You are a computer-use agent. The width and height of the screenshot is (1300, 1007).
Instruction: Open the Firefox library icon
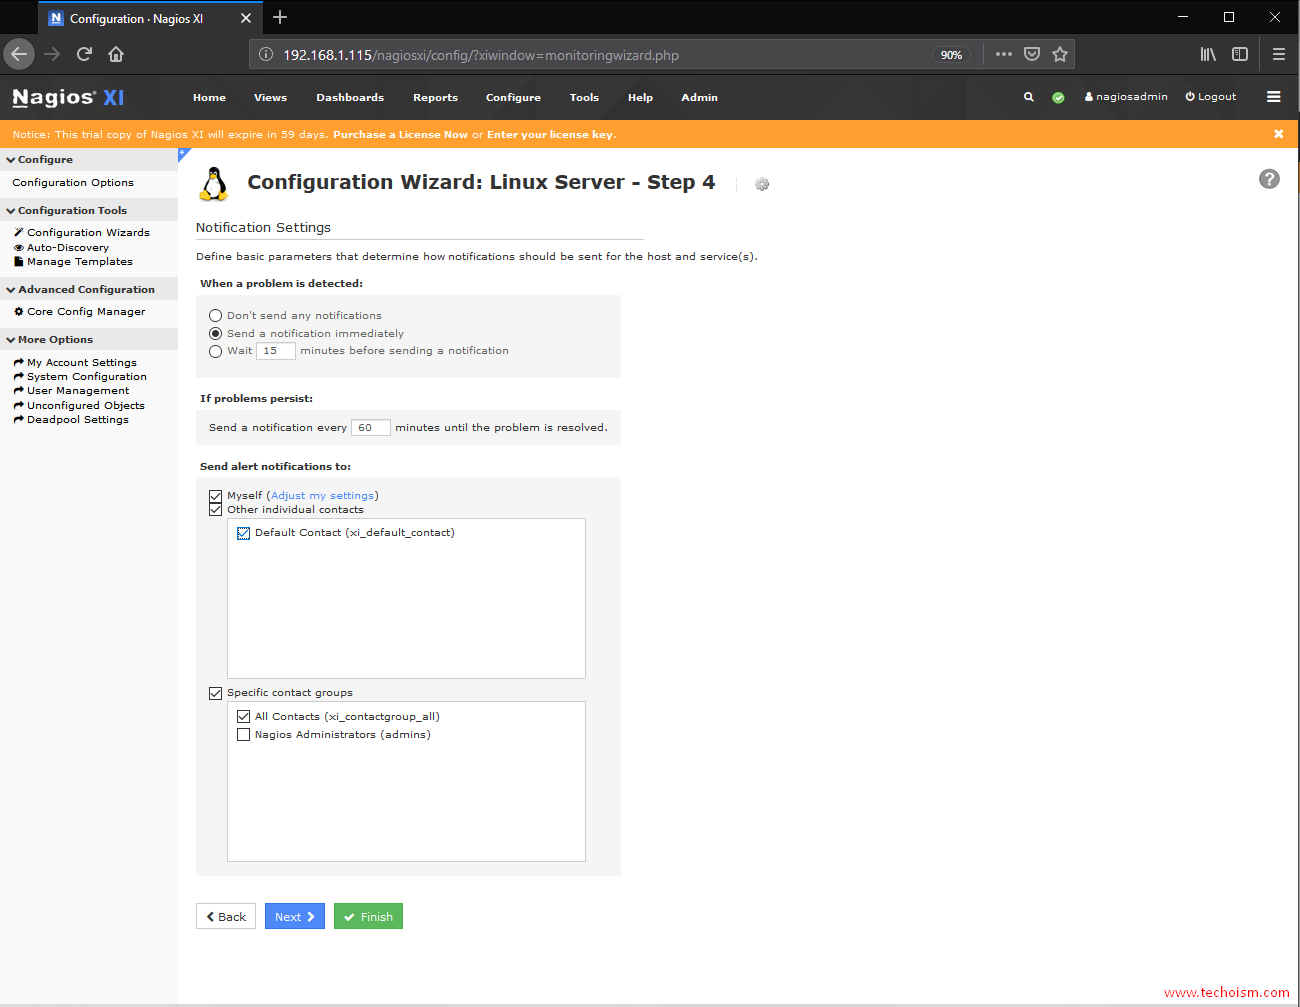tap(1208, 54)
